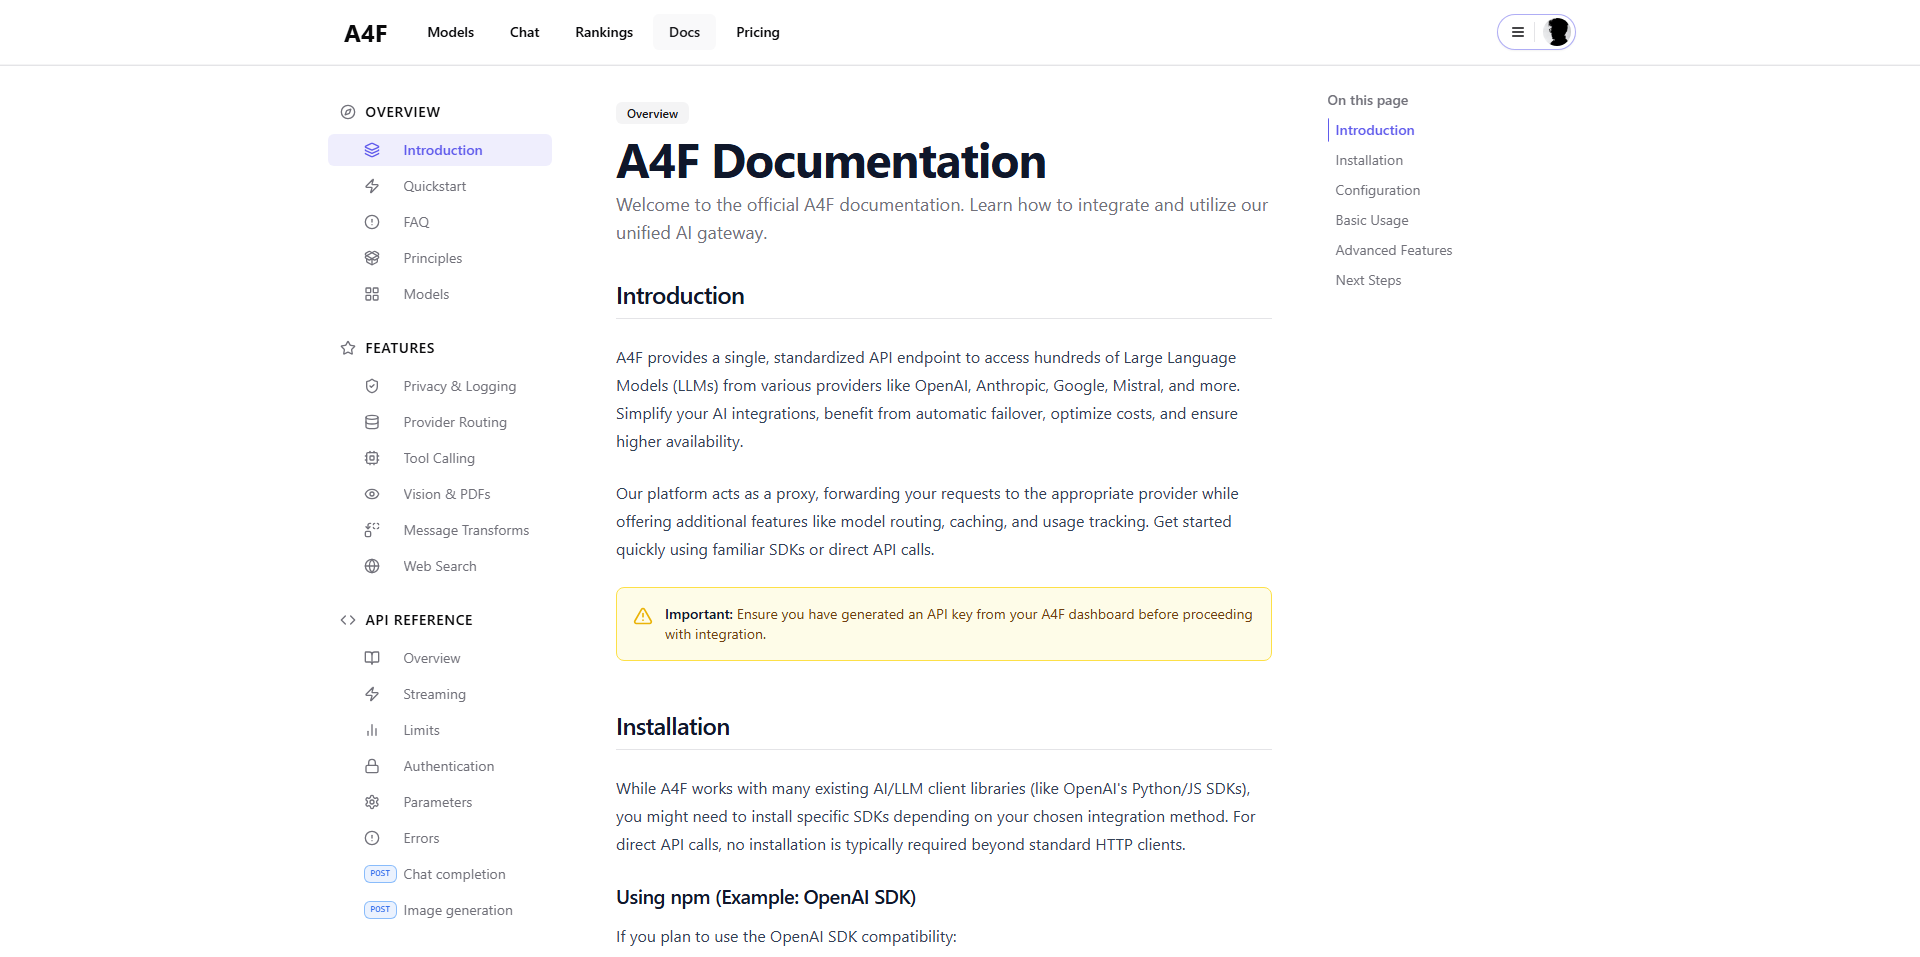Click the FAQ circle icon

tap(372, 222)
